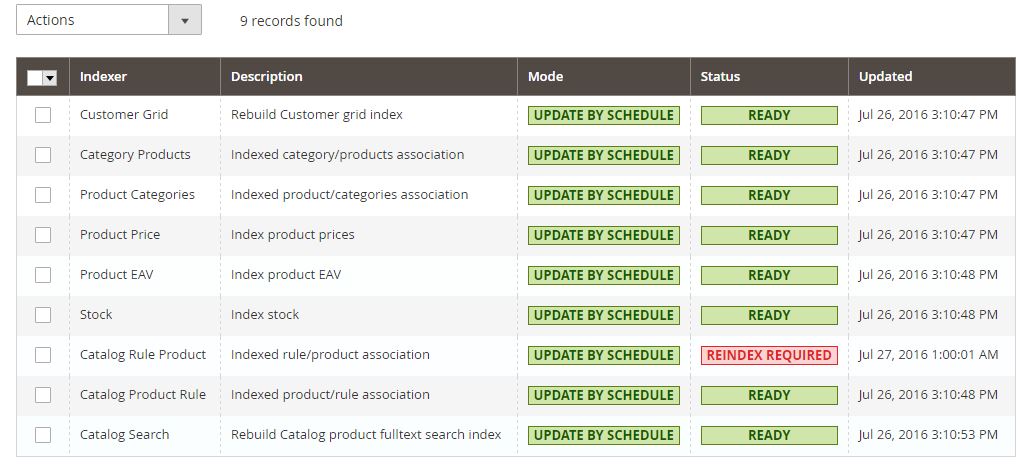This screenshot has height=466, width=1020.
Task: Enable the Product Price row checkbox
Action: [x=43, y=235]
